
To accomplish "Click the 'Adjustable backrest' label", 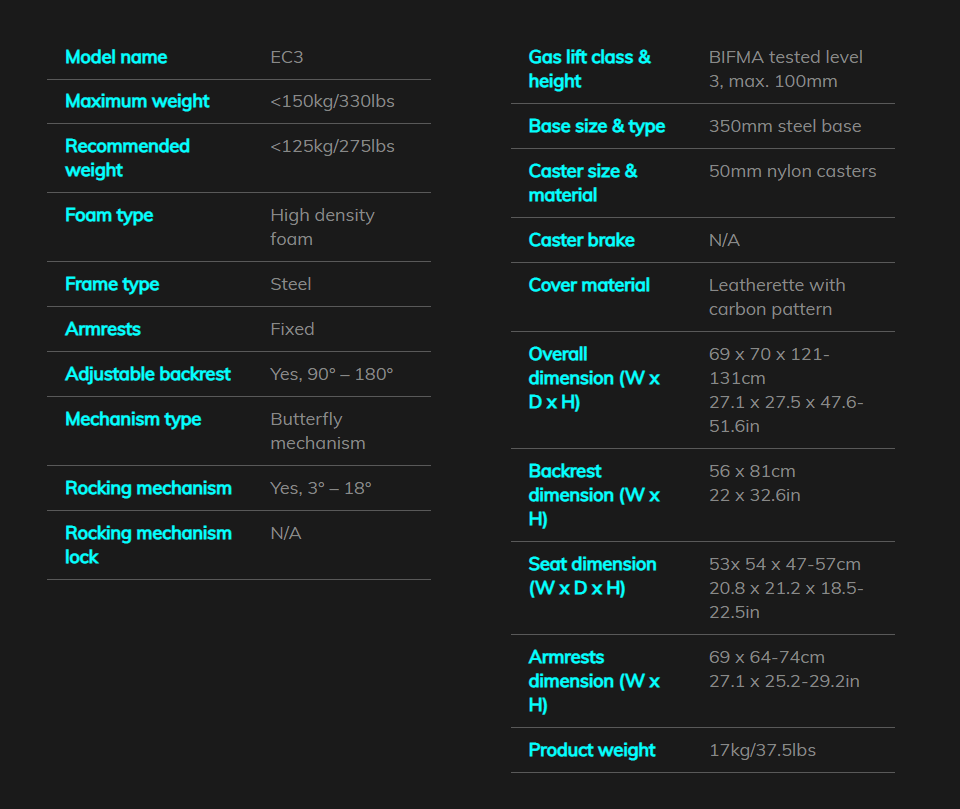I will (x=148, y=374).
